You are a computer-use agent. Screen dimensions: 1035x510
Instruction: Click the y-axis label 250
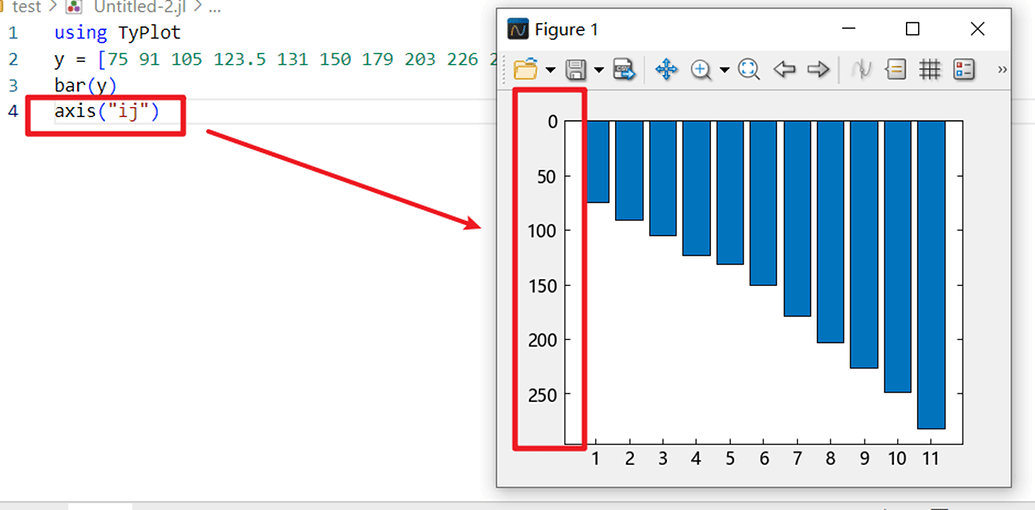(x=542, y=395)
